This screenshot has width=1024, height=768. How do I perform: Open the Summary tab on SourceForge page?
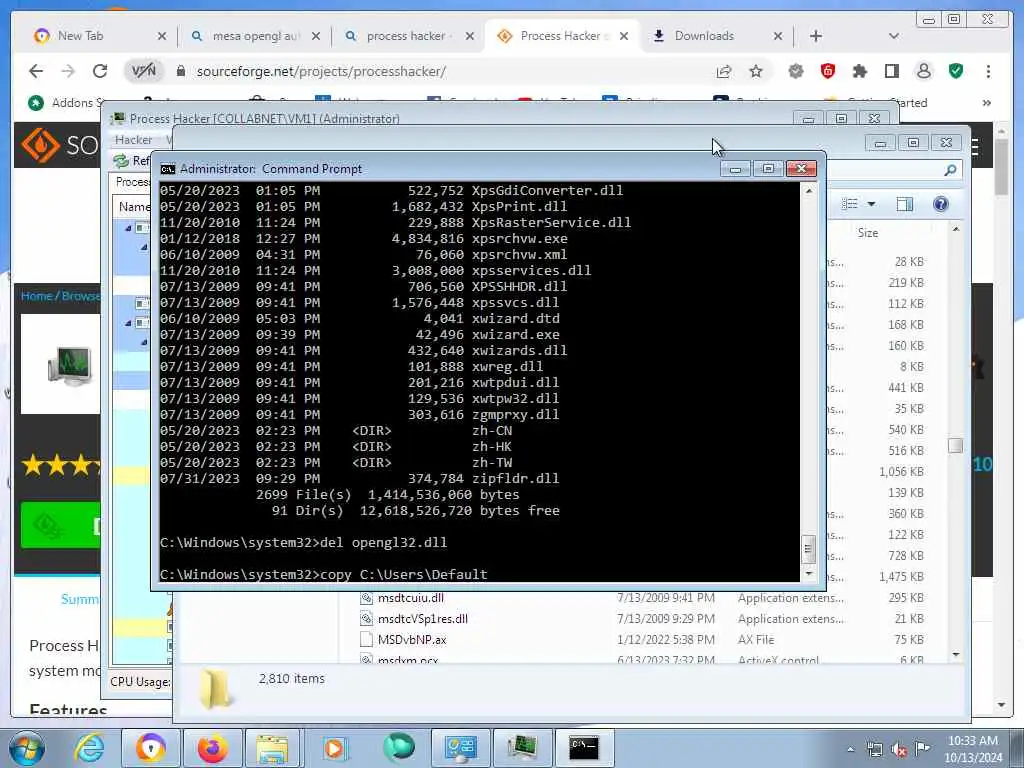click(x=80, y=599)
